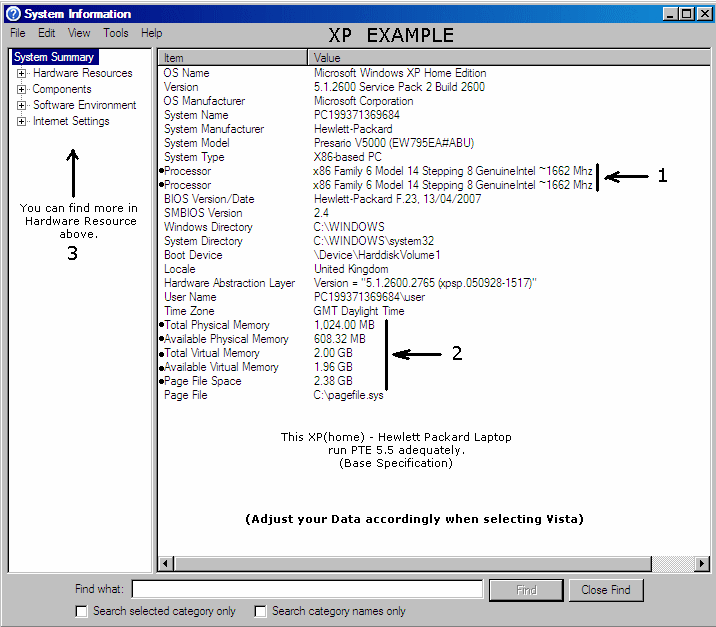Open the View menu
Viewport: 716px width, 627px height.
79,33
